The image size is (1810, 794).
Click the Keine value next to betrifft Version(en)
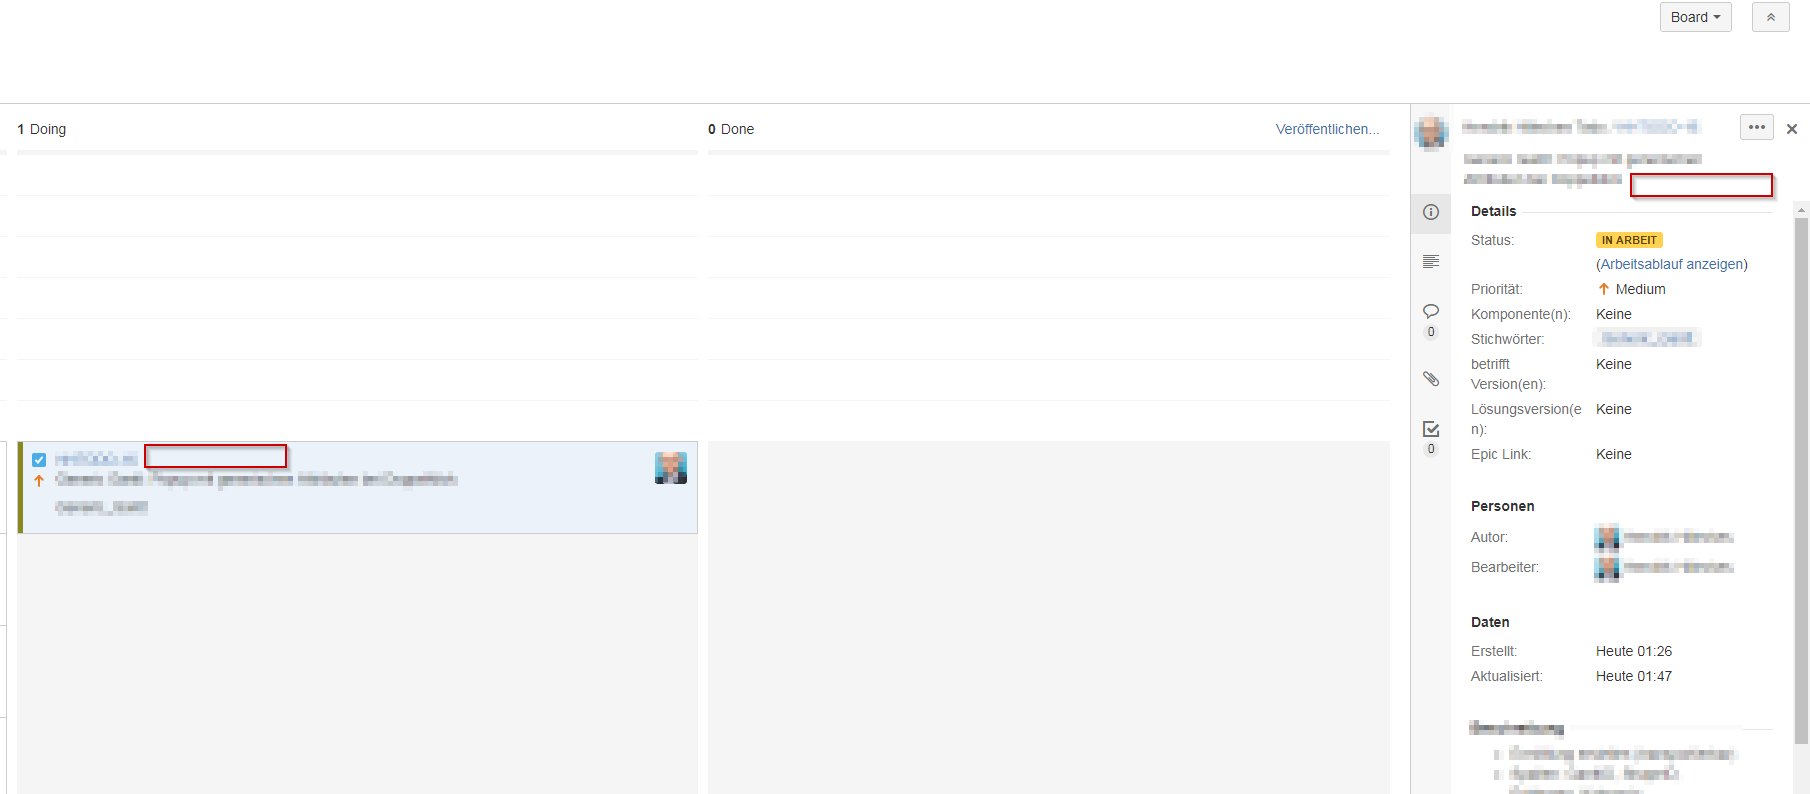1614,364
